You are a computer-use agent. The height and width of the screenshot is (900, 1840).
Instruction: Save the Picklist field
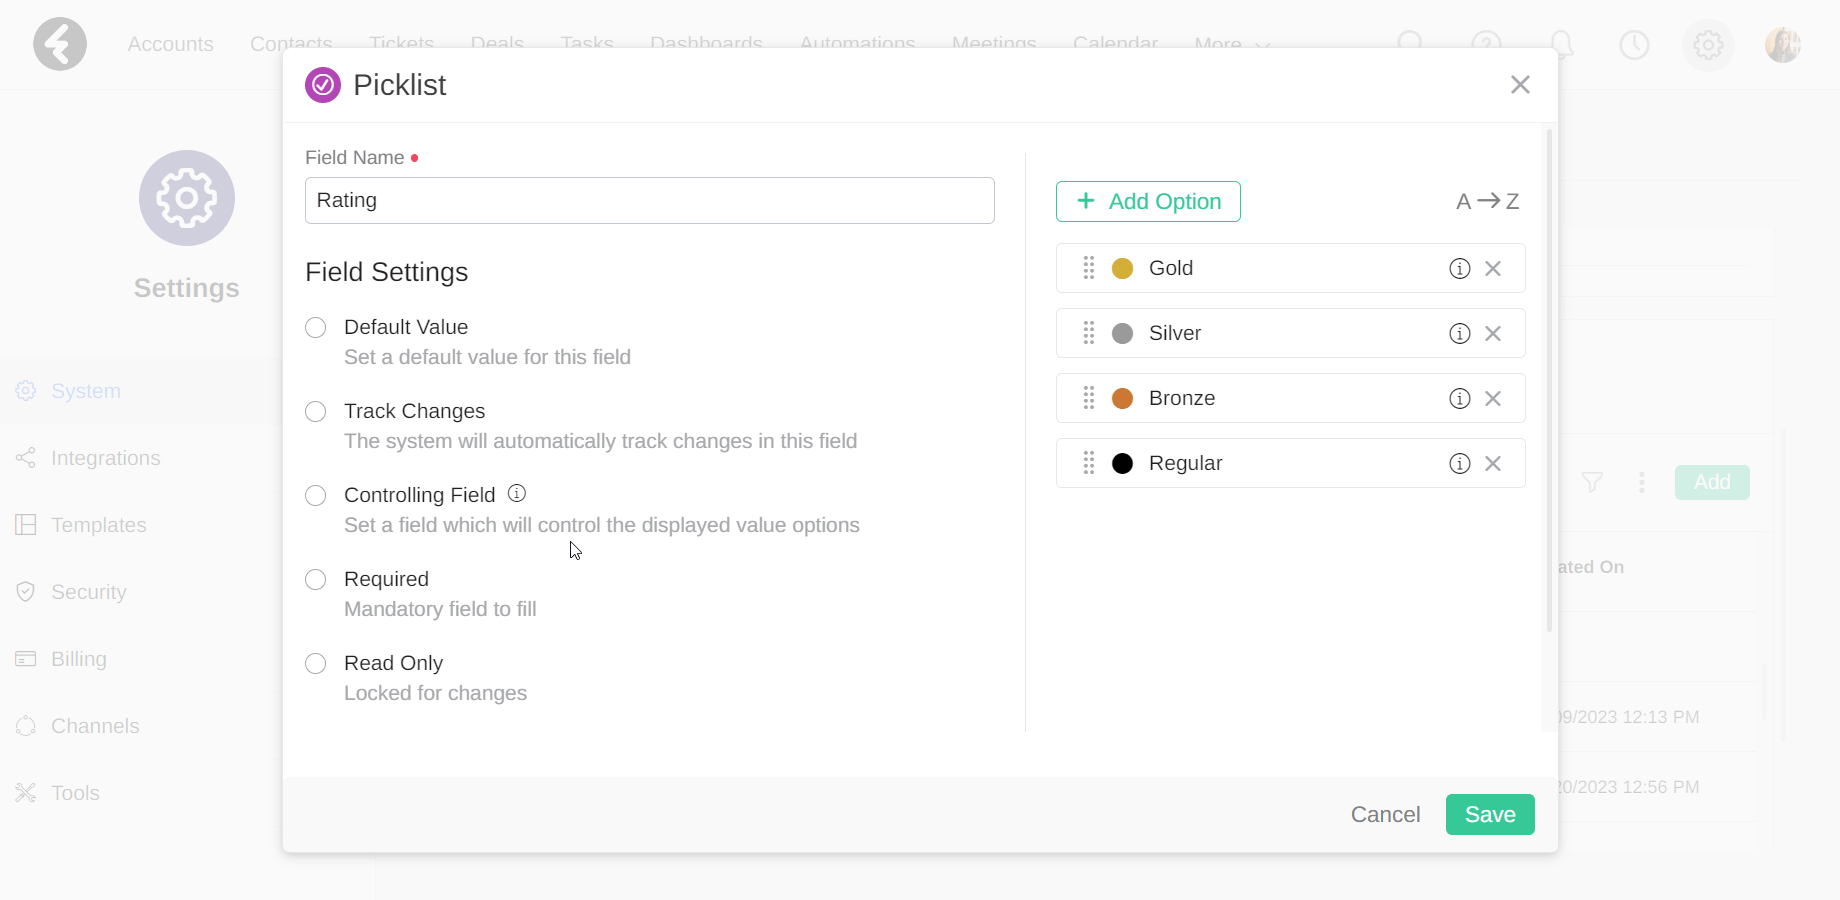[x=1490, y=815]
